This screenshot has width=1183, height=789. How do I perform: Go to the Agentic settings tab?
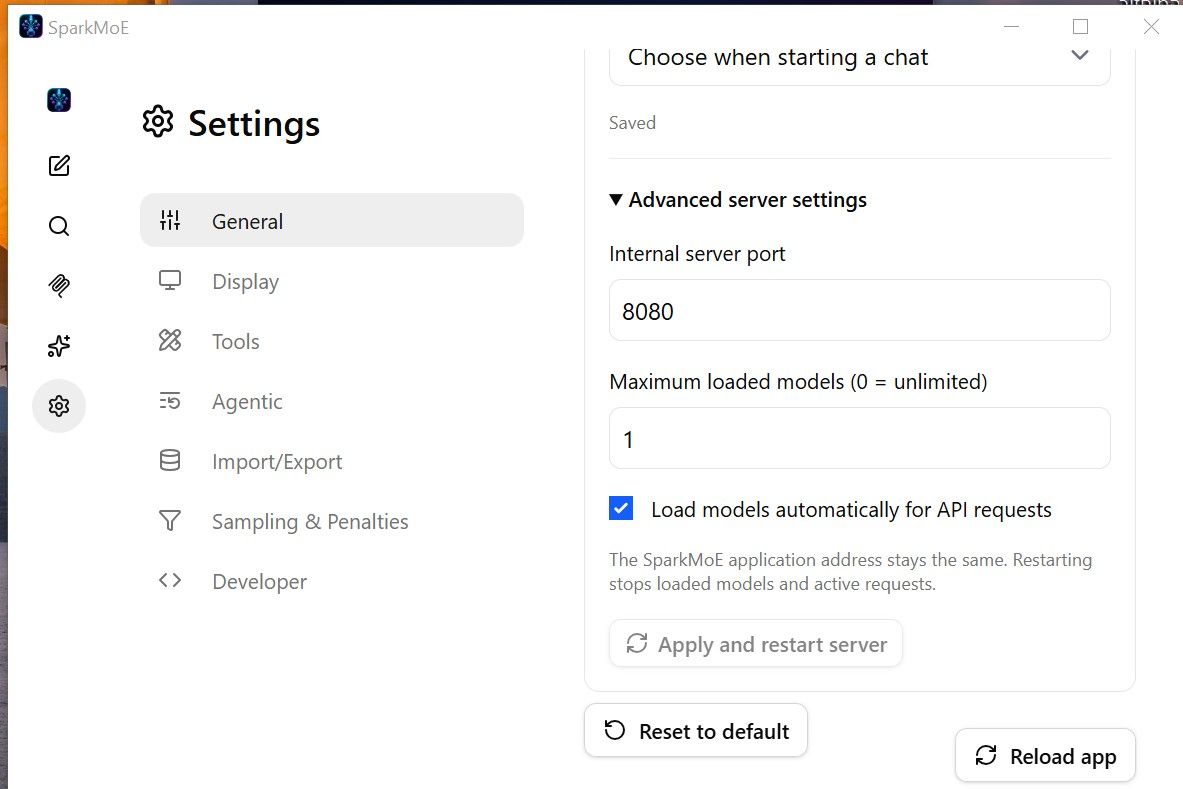point(332,401)
